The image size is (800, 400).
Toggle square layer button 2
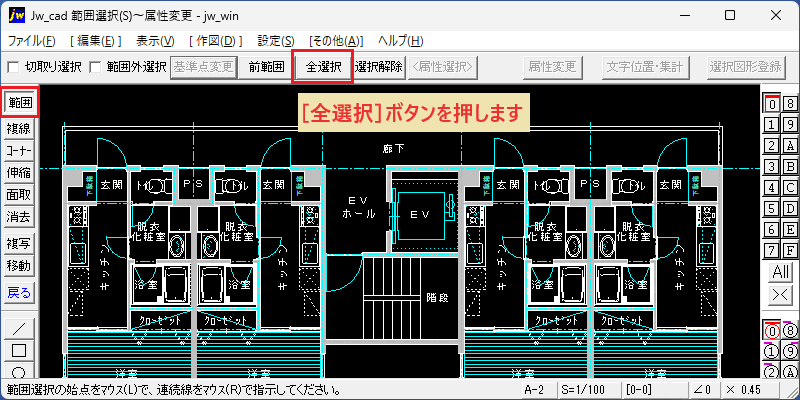coord(772,145)
